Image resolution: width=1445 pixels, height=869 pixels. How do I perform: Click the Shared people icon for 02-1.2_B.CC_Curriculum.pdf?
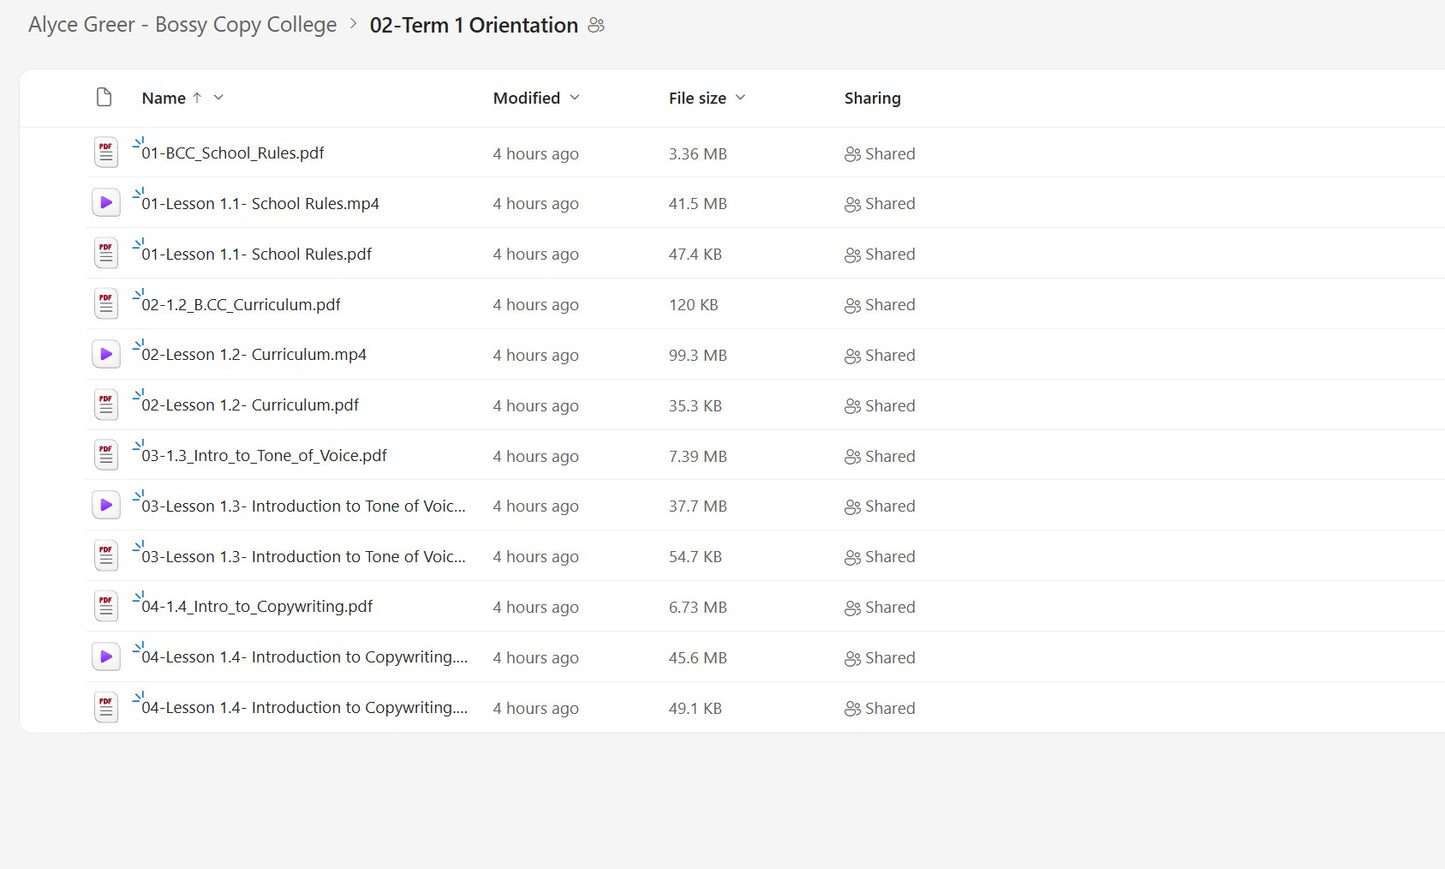point(852,305)
